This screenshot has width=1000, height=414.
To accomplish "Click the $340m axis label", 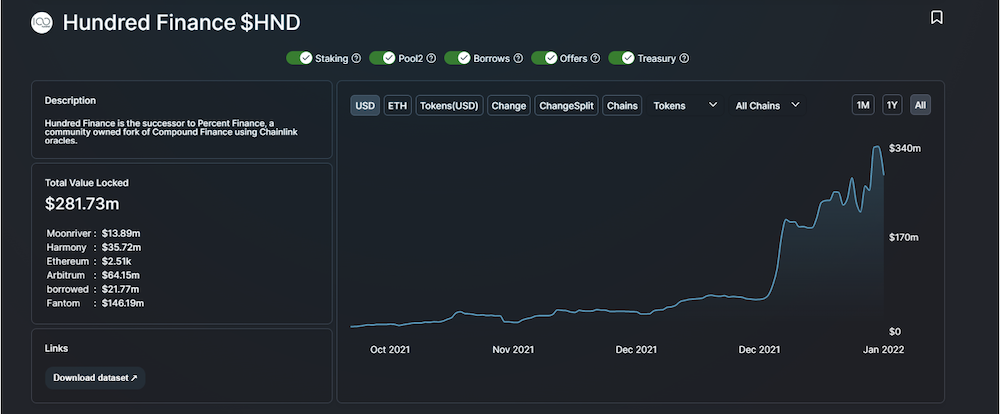I will pos(905,148).
